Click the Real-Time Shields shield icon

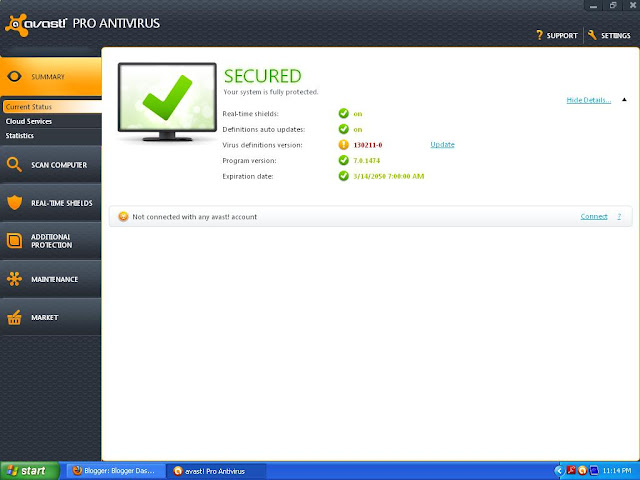click(x=14, y=202)
